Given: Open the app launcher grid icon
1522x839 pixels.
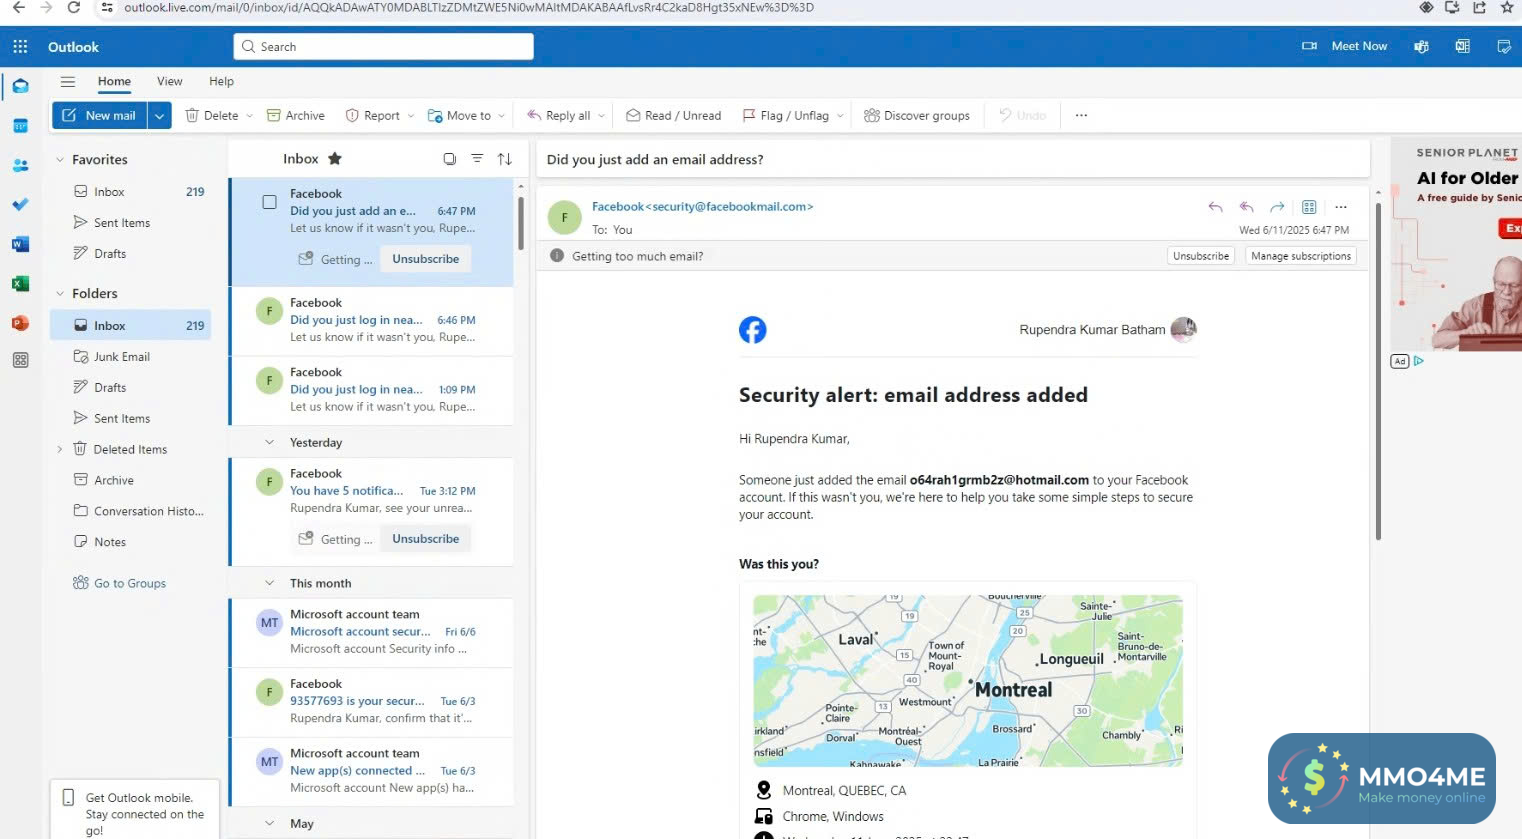Looking at the screenshot, I should (20, 47).
